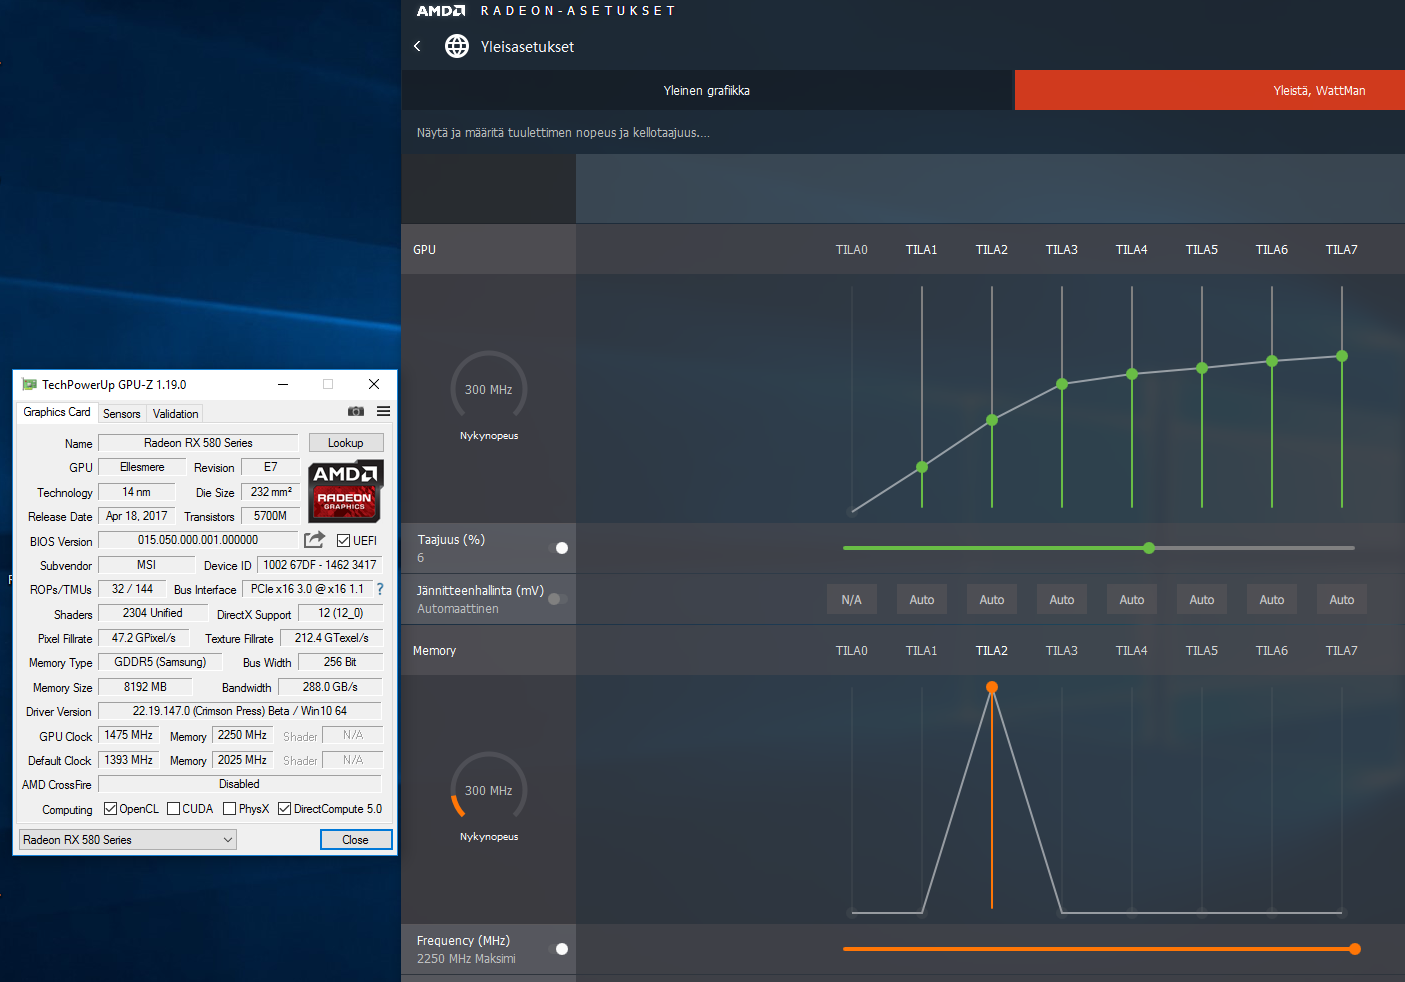Open the GPU-Z hamburger menu
Viewport: 1405px width, 982px height.
(x=383, y=411)
